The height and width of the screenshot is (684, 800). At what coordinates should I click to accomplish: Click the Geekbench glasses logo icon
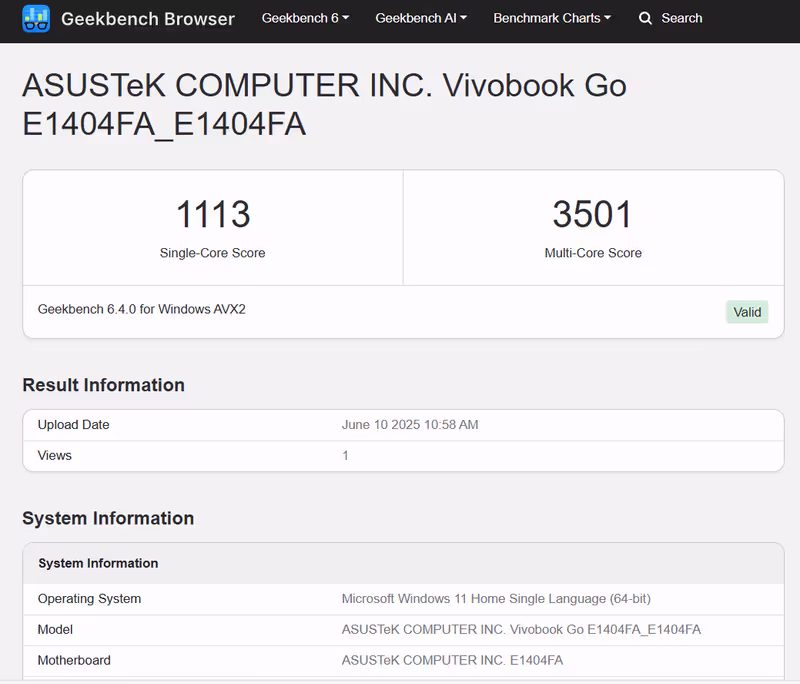coord(36,19)
